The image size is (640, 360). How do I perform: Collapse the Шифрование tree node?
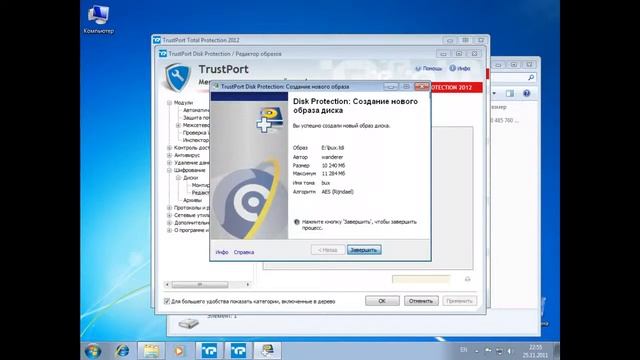pyautogui.click(x=169, y=170)
